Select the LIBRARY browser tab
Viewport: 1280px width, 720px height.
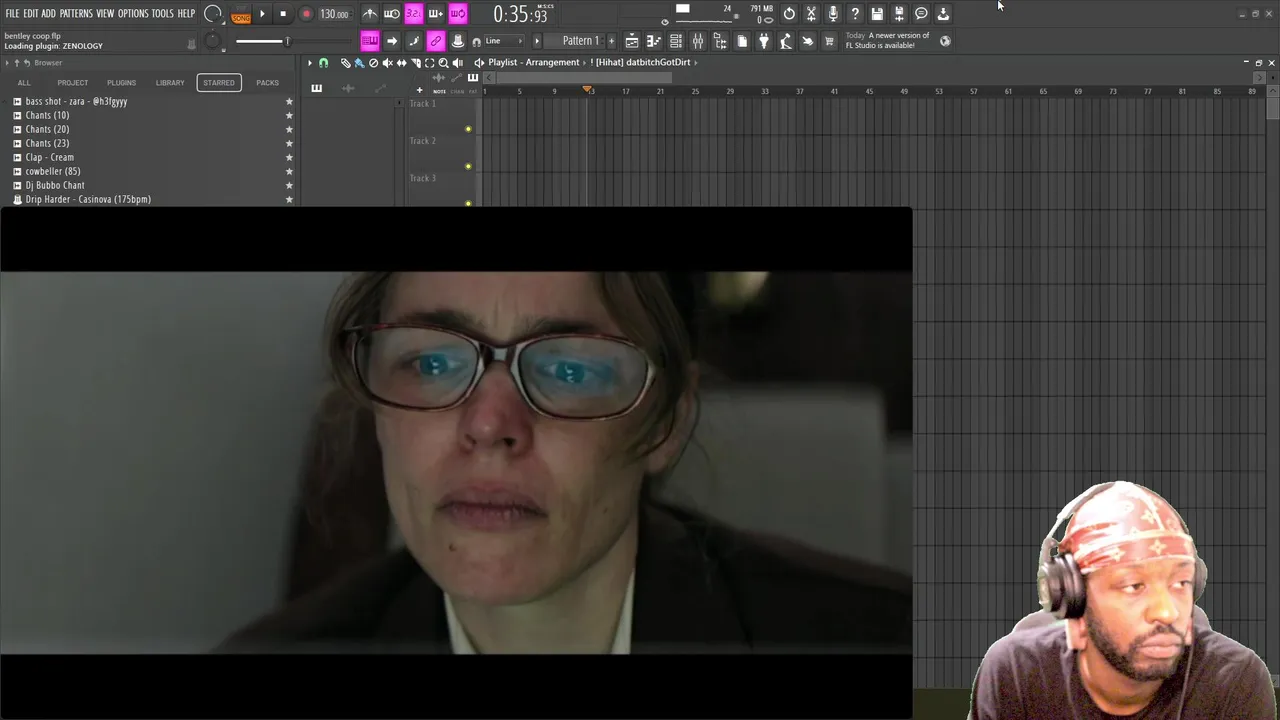pos(170,83)
